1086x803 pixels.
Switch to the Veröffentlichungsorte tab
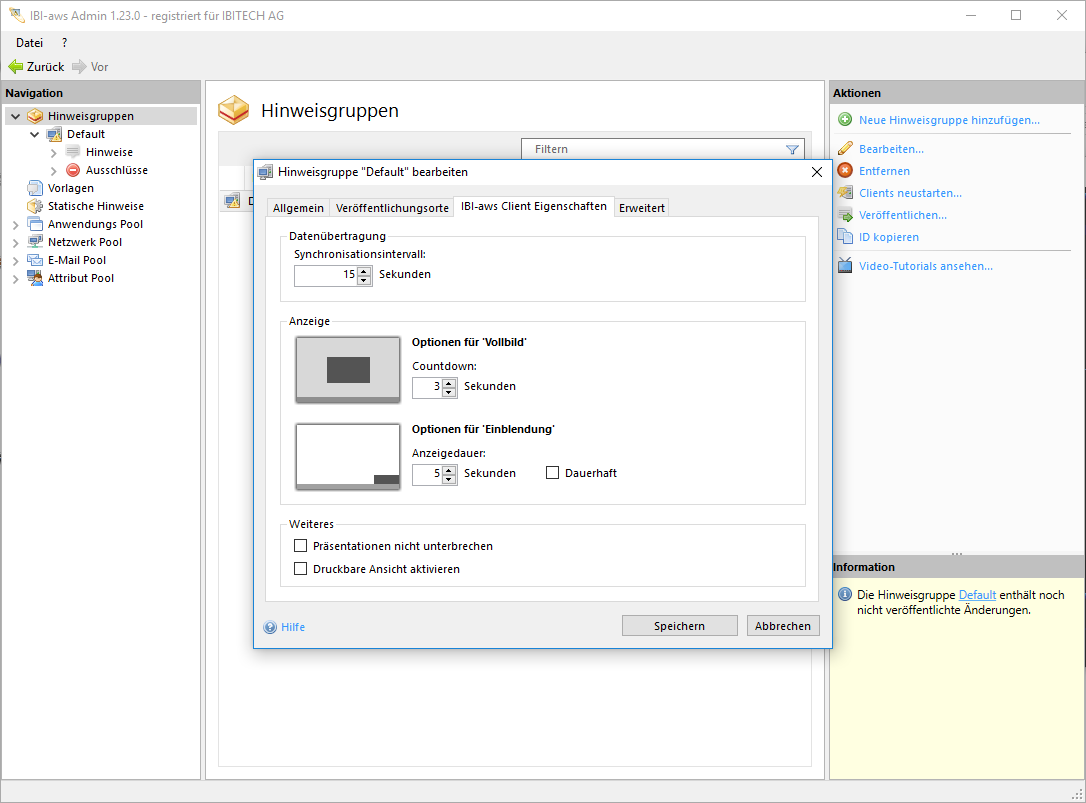click(392, 208)
